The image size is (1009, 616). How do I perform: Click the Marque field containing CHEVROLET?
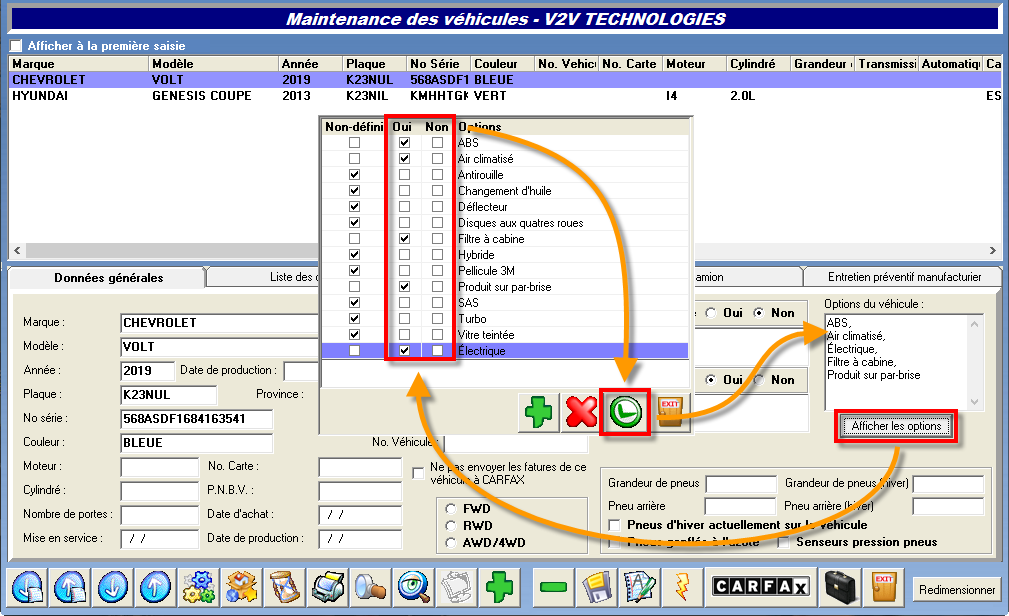(x=219, y=322)
